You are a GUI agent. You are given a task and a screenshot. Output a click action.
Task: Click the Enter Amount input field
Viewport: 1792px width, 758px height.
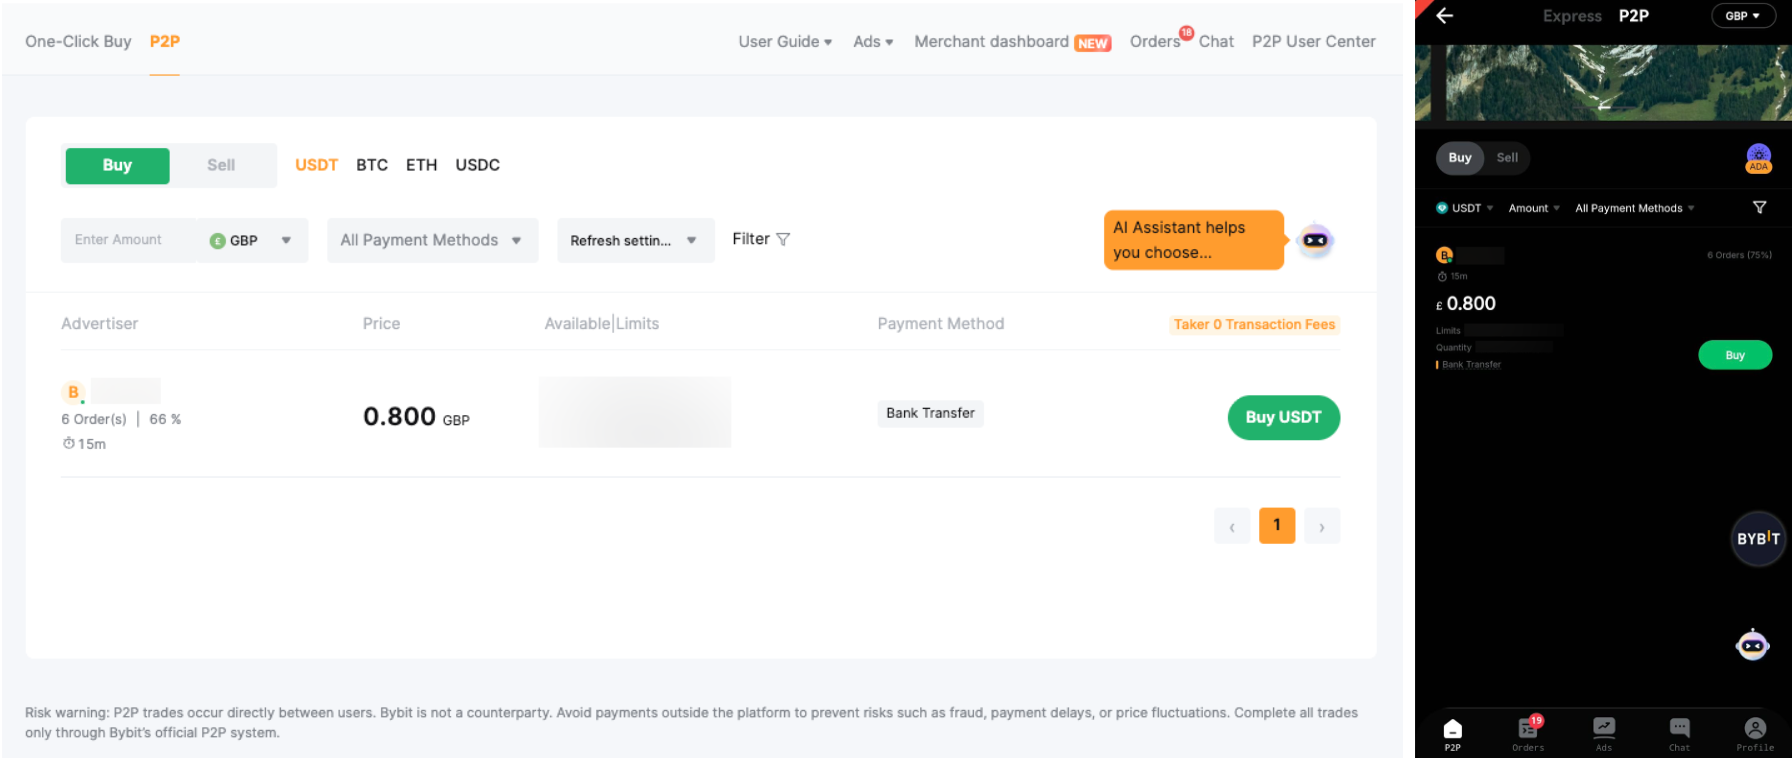128,240
